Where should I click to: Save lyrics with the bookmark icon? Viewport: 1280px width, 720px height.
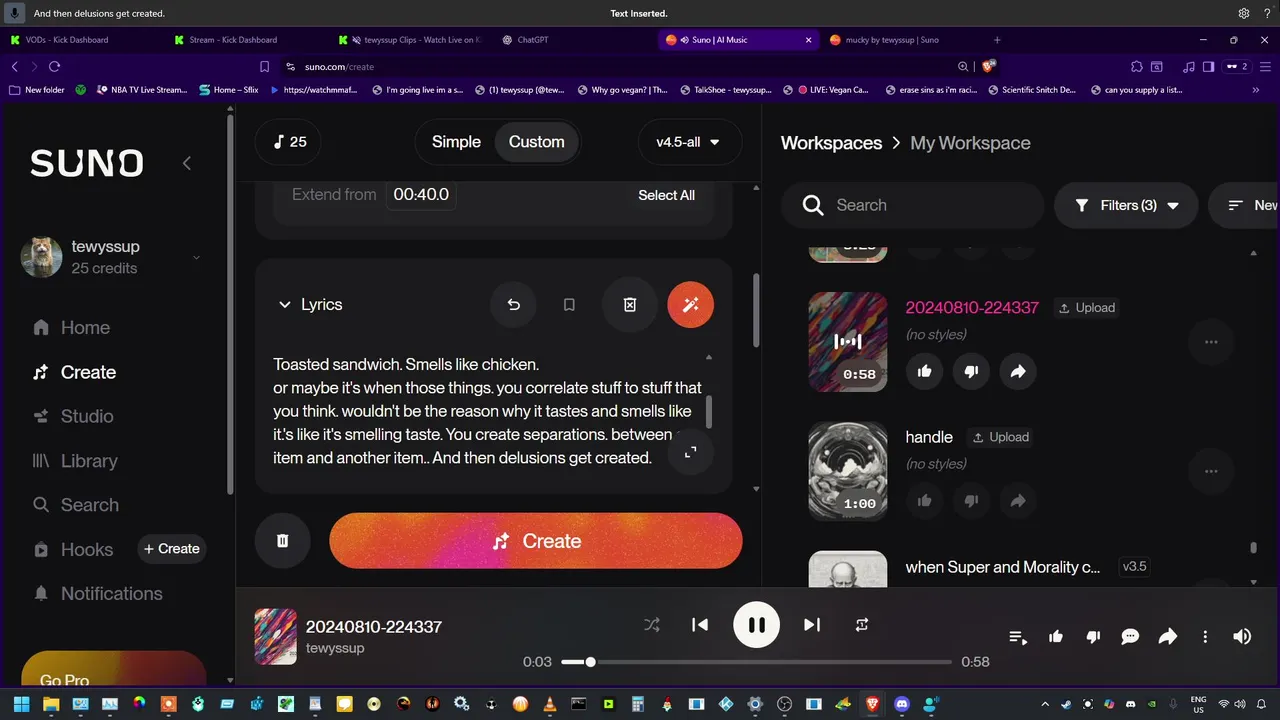pyautogui.click(x=569, y=305)
